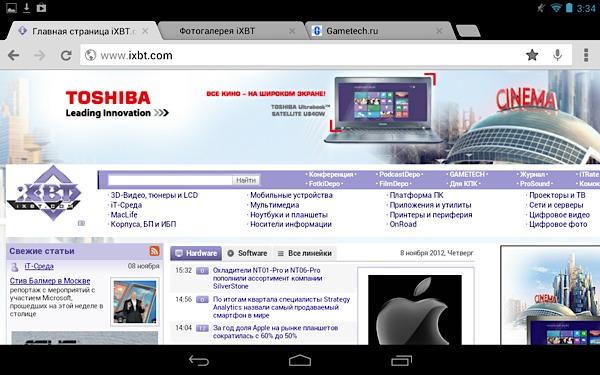The width and height of the screenshot is (600, 375).
Task: Select the Все линейки news tab
Action: [305, 253]
